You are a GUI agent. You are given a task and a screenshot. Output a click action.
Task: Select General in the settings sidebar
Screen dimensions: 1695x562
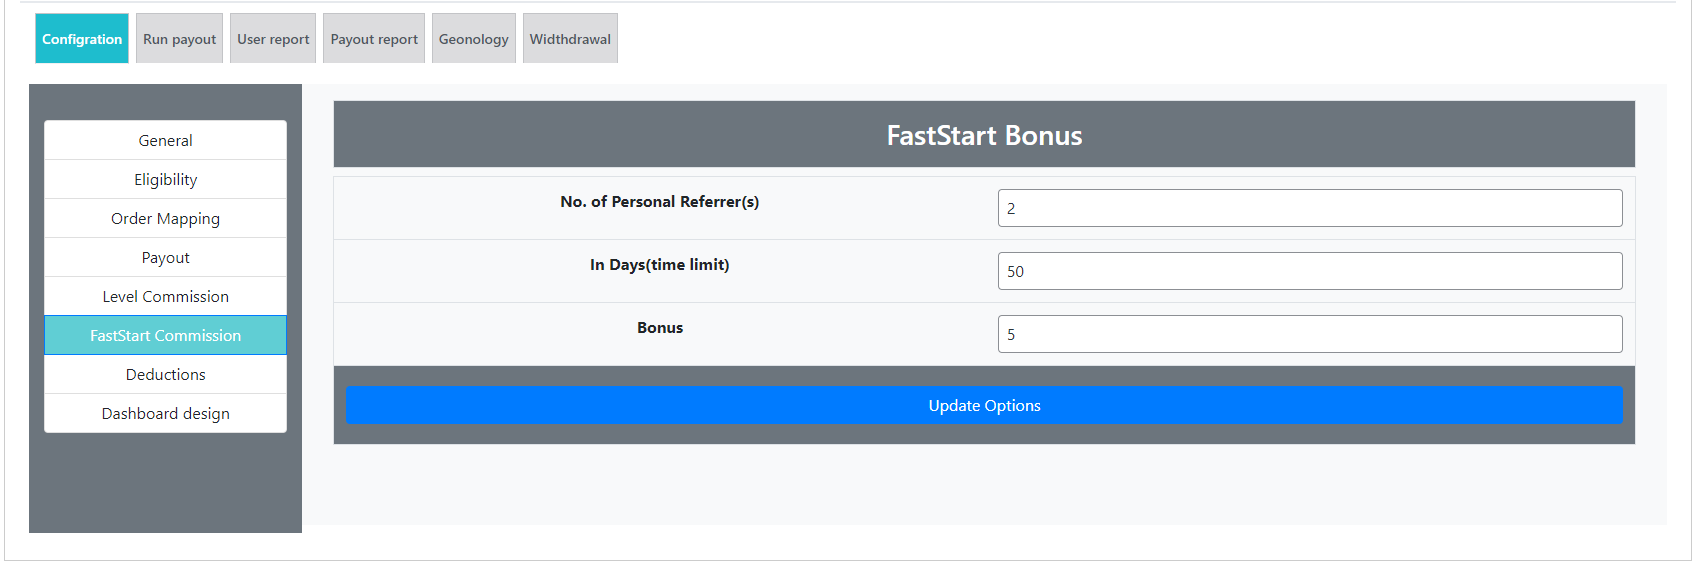[x=165, y=141]
